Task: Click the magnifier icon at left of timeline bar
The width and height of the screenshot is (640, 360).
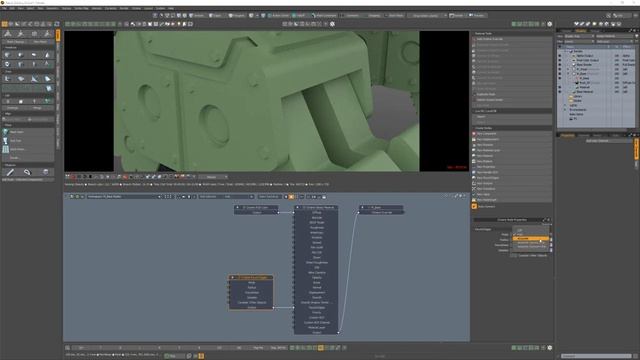Action: 67,348
